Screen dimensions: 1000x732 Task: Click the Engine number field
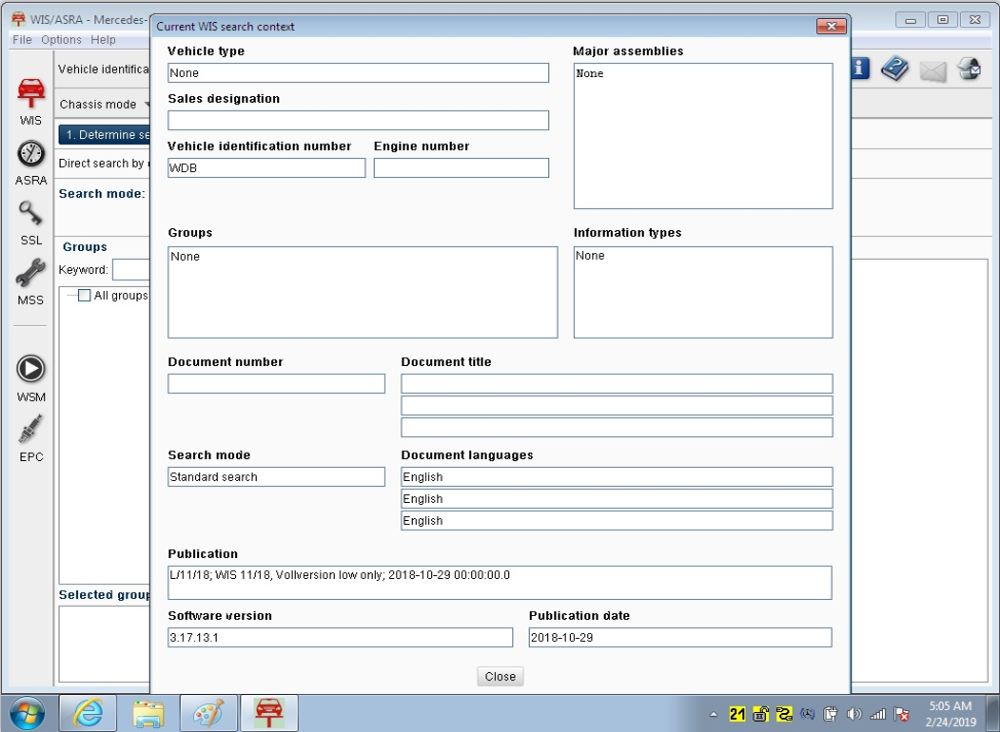point(460,168)
